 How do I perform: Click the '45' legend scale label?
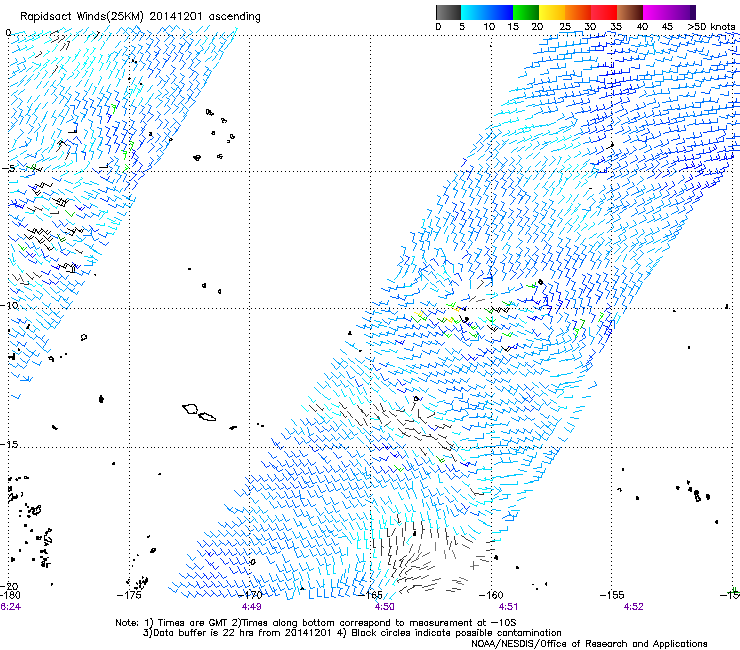click(667, 27)
